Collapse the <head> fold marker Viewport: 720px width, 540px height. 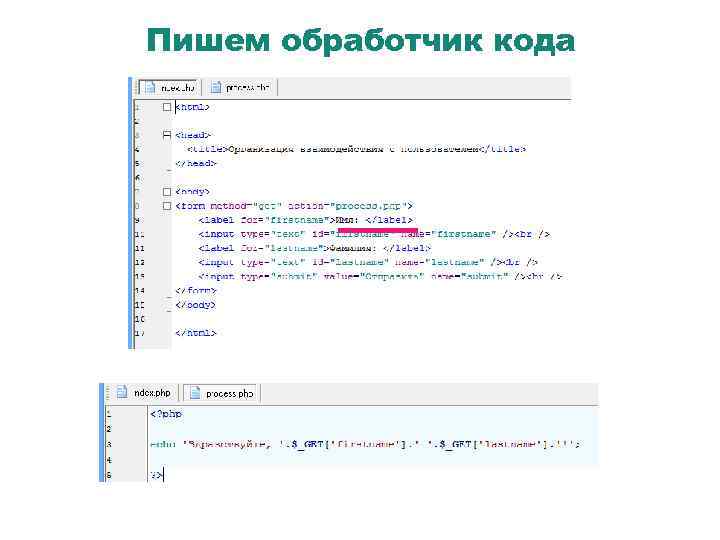(167, 135)
